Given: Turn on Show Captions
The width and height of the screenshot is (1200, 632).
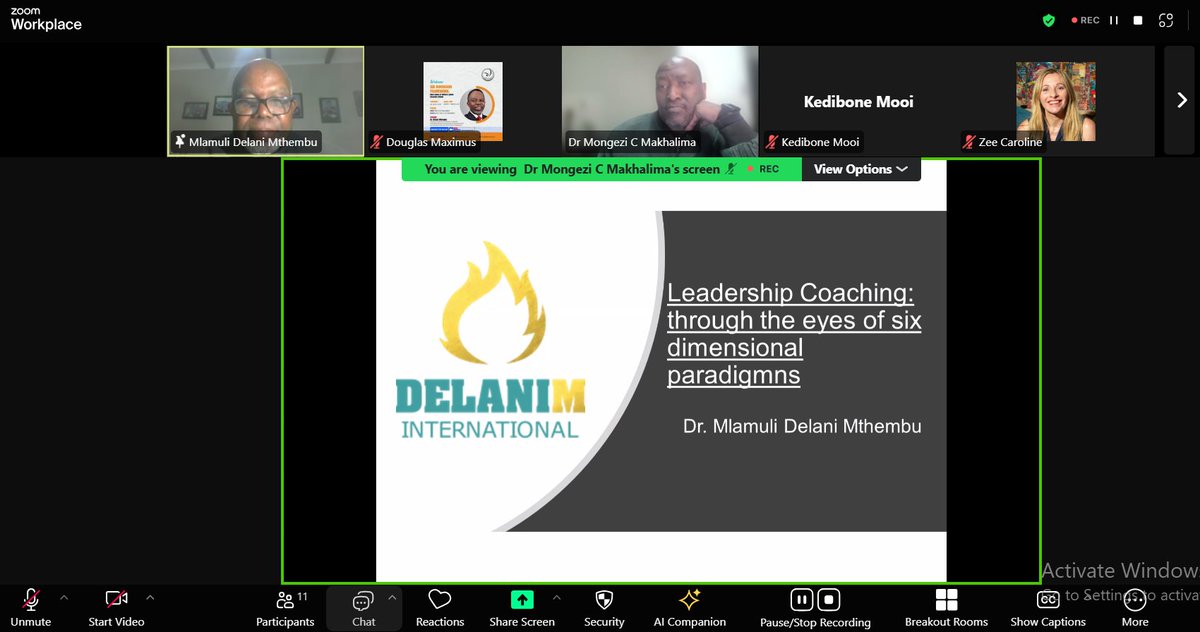Looking at the screenshot, I should click(1048, 608).
